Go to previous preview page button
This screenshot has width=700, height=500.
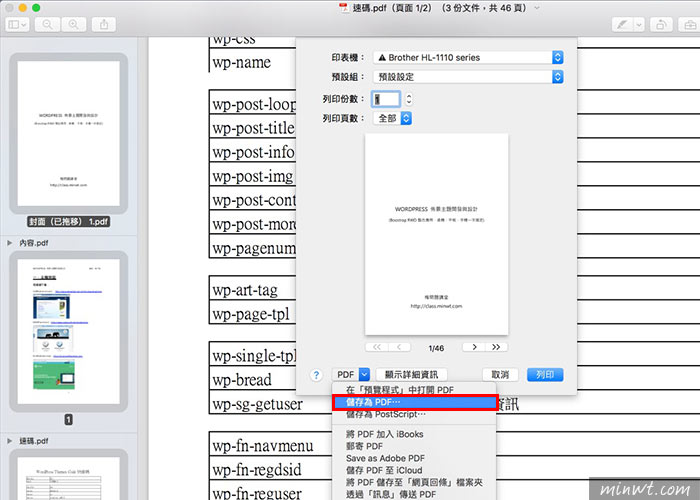point(400,347)
